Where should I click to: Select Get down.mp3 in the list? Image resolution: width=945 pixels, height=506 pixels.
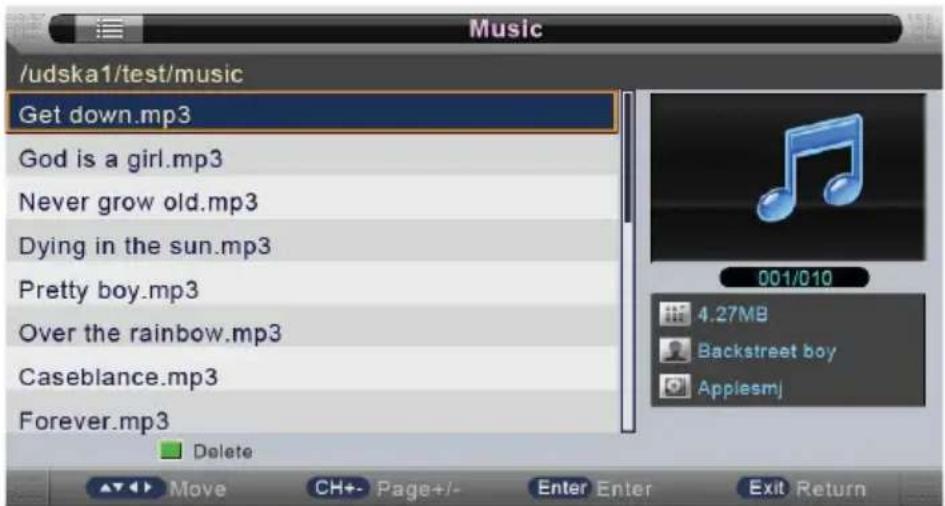312,113
